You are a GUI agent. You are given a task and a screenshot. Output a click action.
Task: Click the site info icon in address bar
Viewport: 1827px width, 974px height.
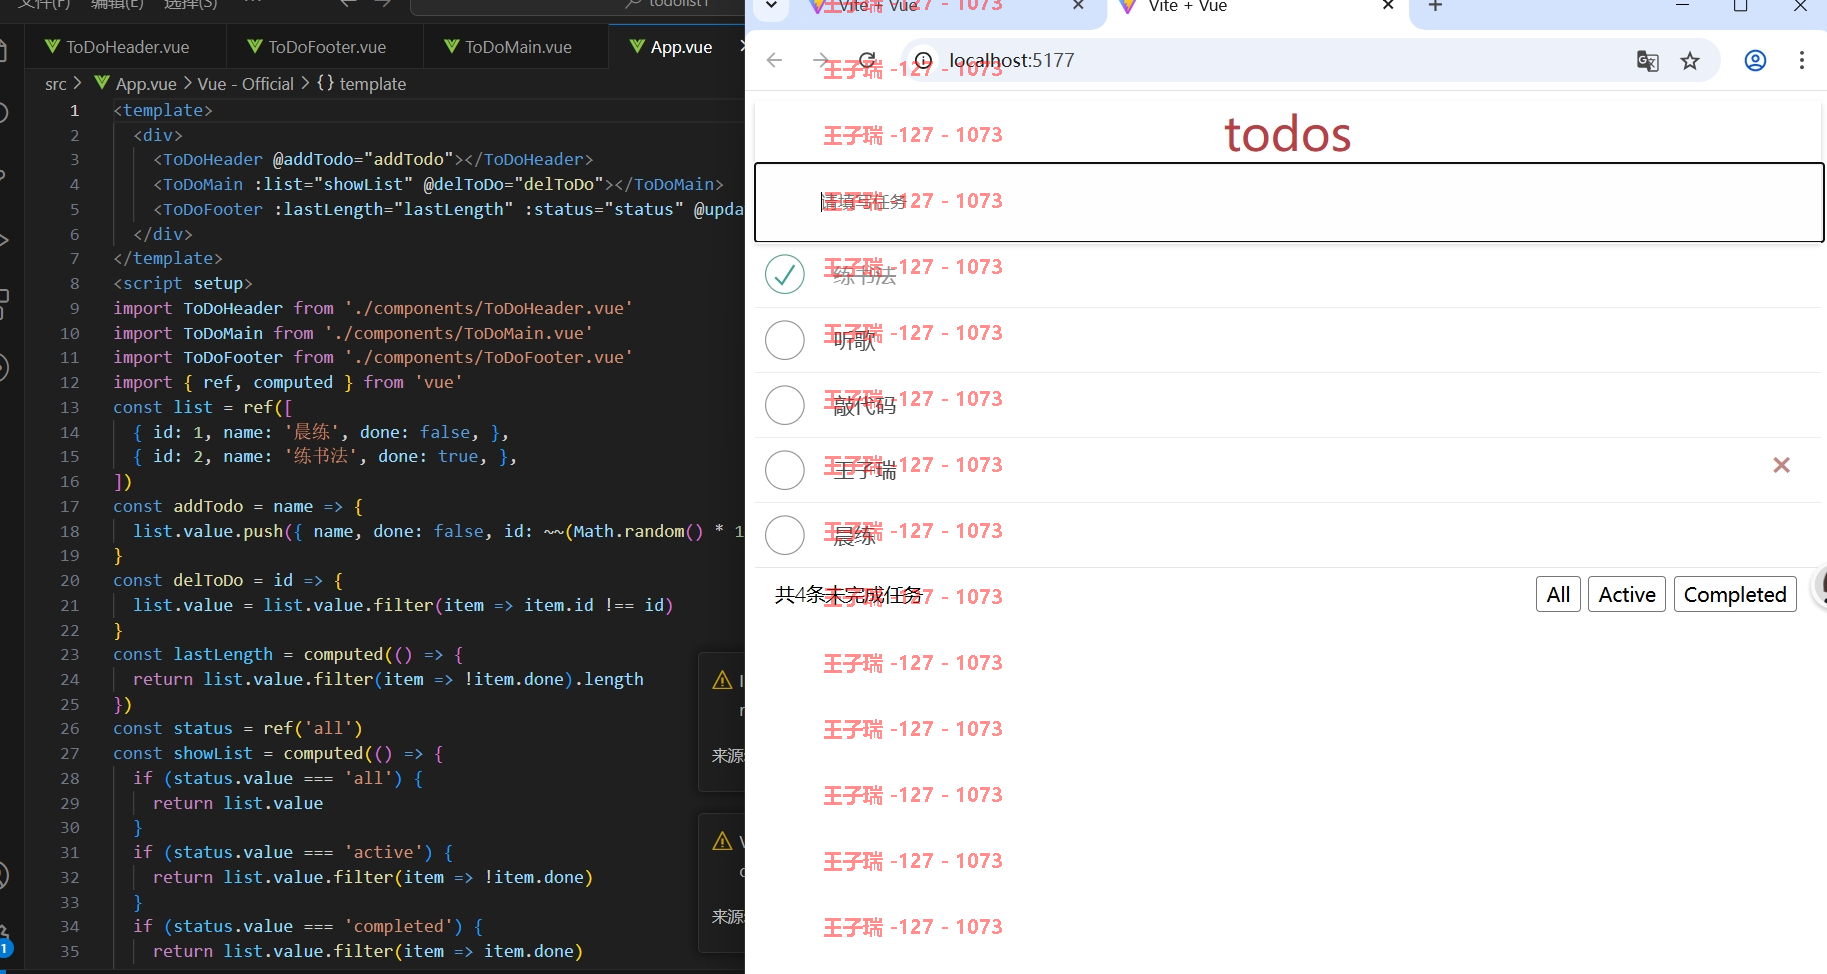tap(924, 60)
